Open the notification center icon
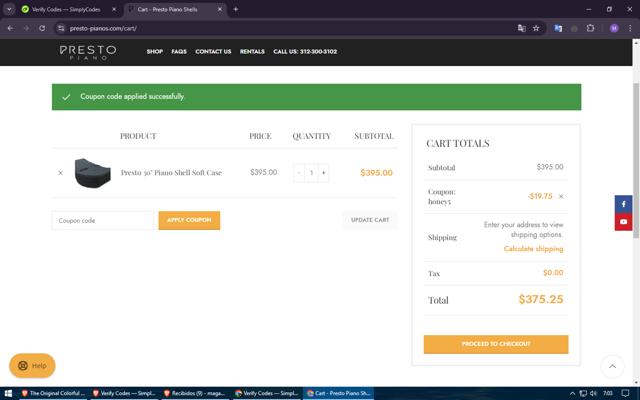 click(625, 393)
